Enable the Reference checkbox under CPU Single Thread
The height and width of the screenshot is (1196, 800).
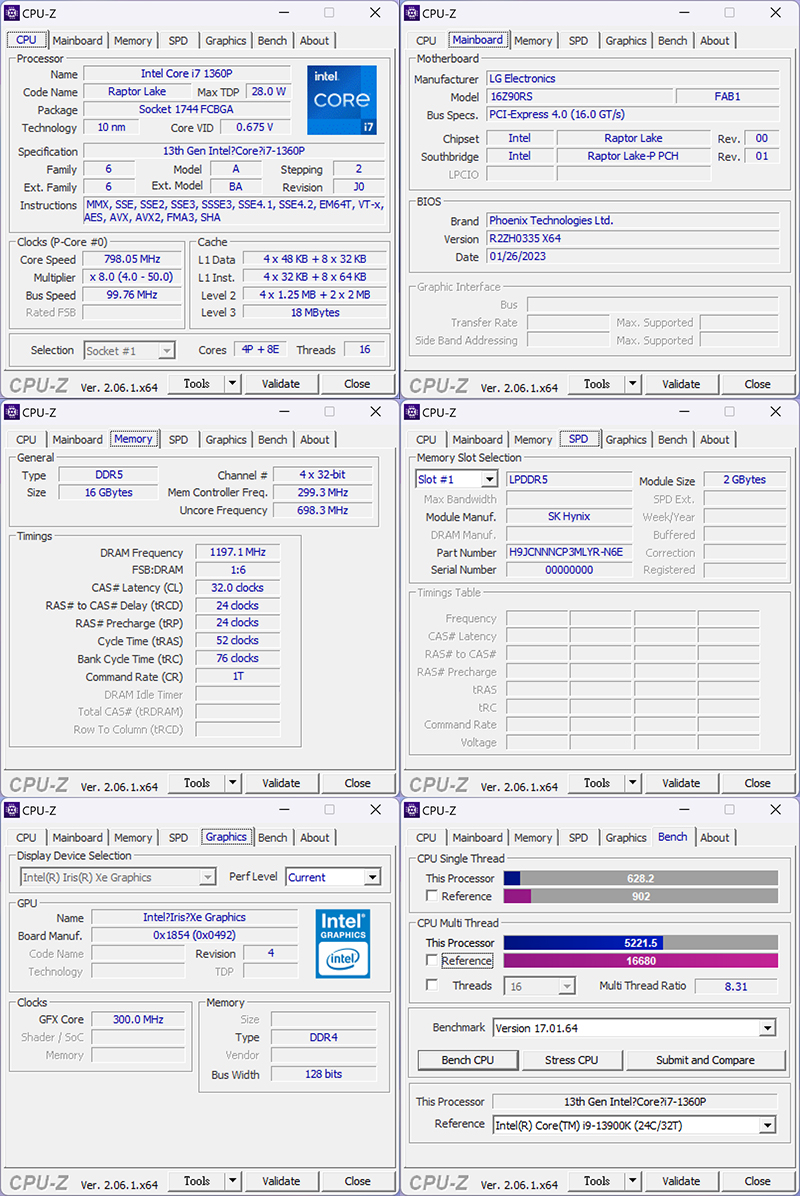pos(432,895)
